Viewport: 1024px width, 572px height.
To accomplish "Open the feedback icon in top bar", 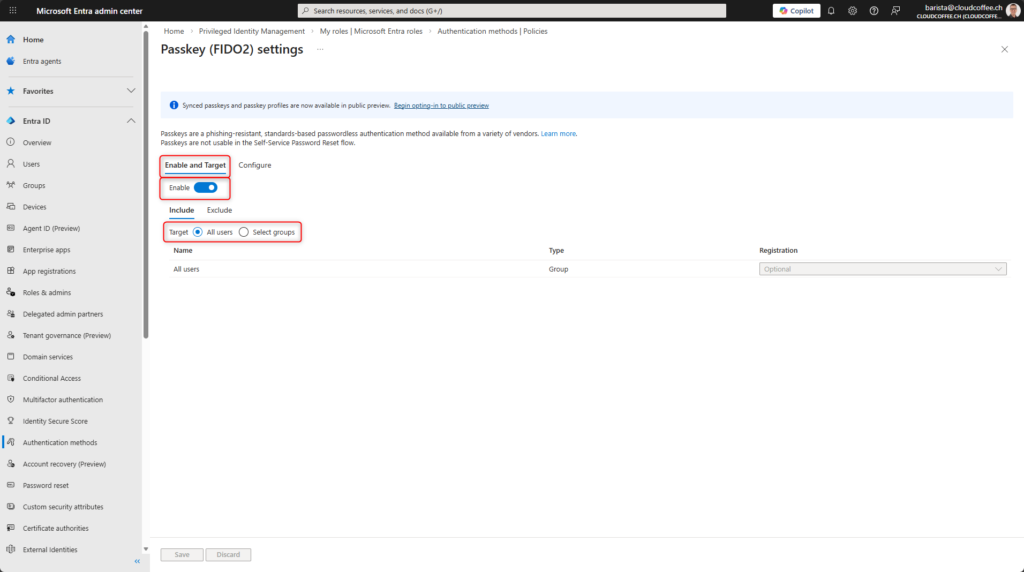I will point(895,10).
